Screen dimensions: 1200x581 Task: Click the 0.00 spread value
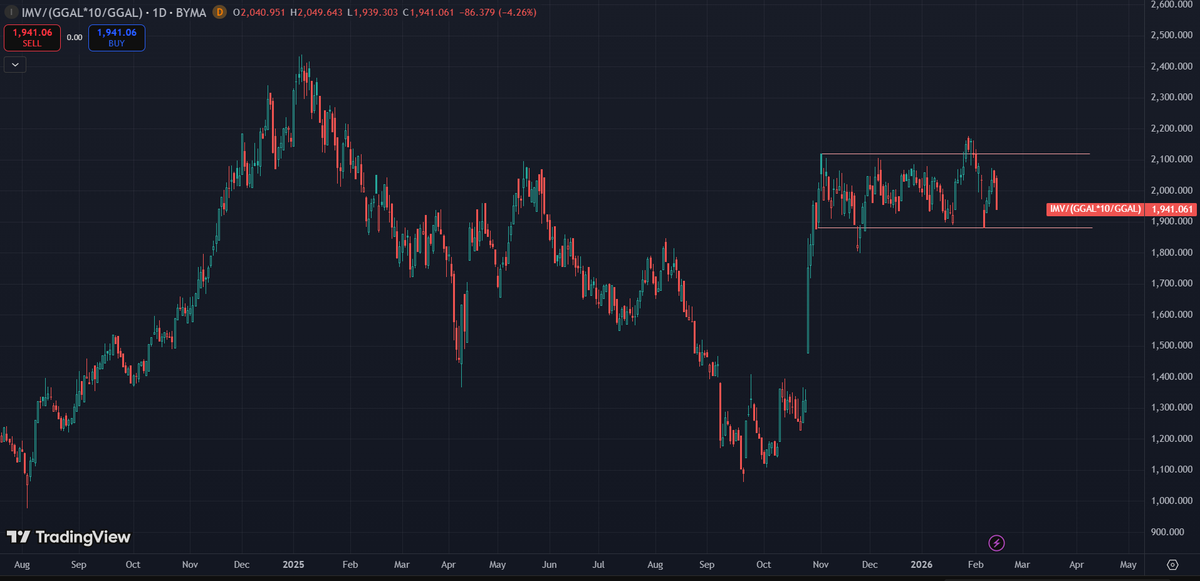click(x=73, y=38)
